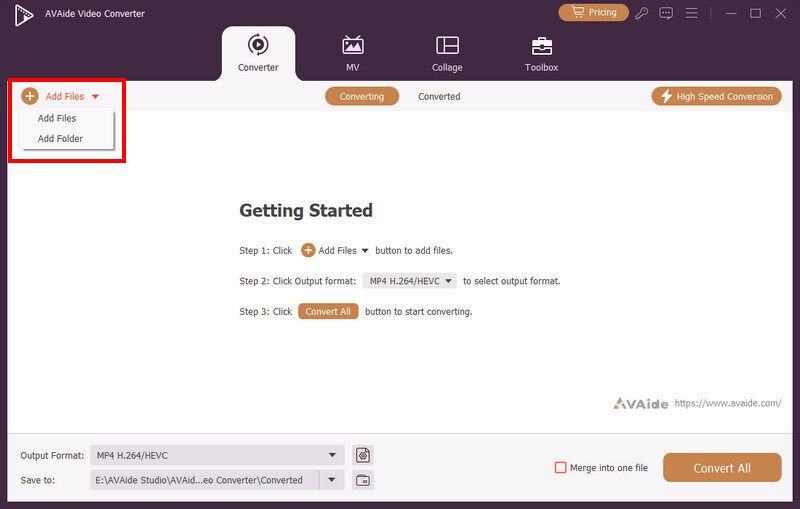Image resolution: width=800 pixels, height=509 pixels.
Task: Choose Add Files from the dropdown menu
Action: click(x=57, y=118)
